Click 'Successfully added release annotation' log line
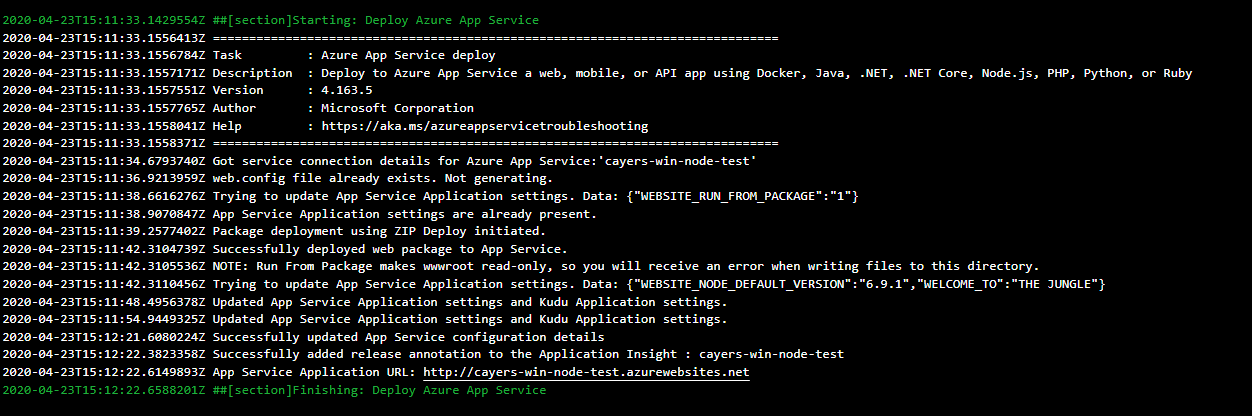This screenshot has height=416, width=1252. click(x=423, y=355)
